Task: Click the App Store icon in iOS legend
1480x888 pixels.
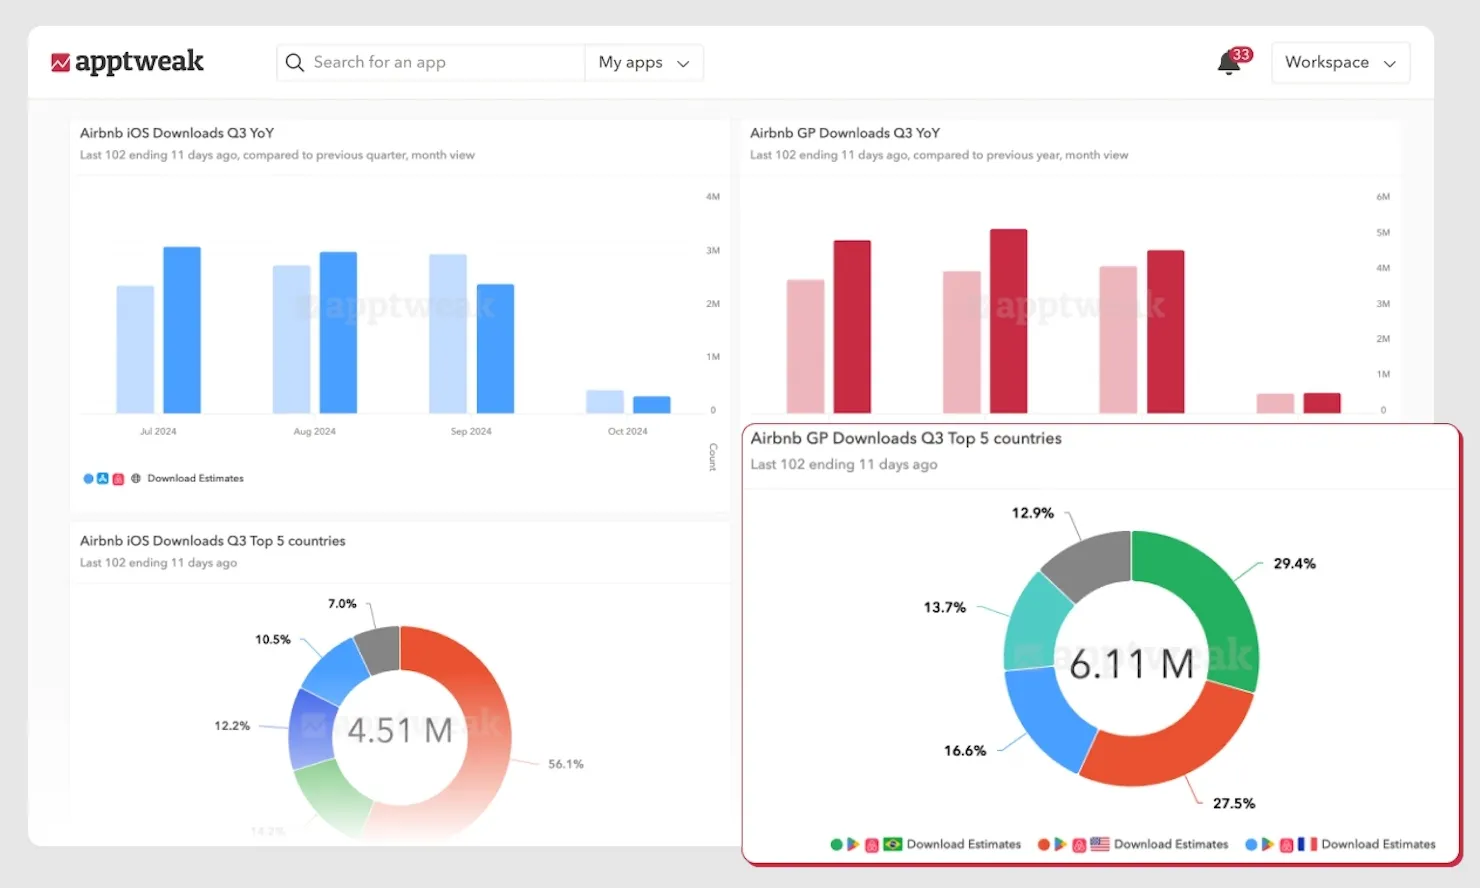Action: (x=103, y=479)
